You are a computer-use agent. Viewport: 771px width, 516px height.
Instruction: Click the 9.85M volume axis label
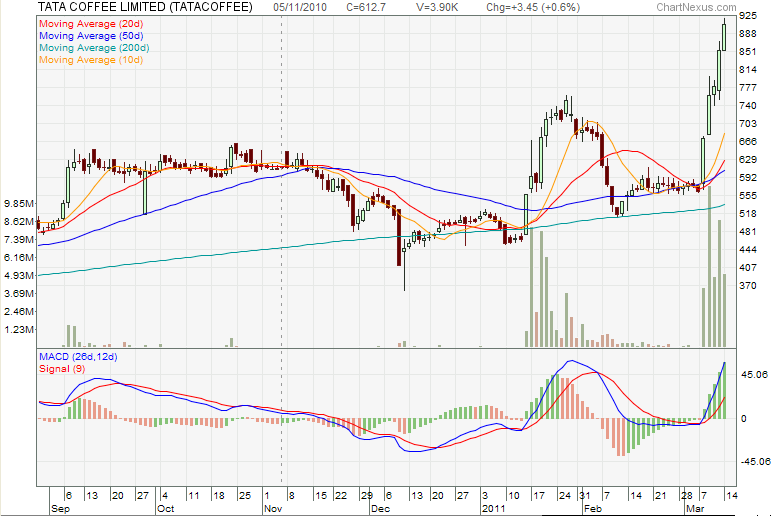pyautogui.click(x=19, y=203)
